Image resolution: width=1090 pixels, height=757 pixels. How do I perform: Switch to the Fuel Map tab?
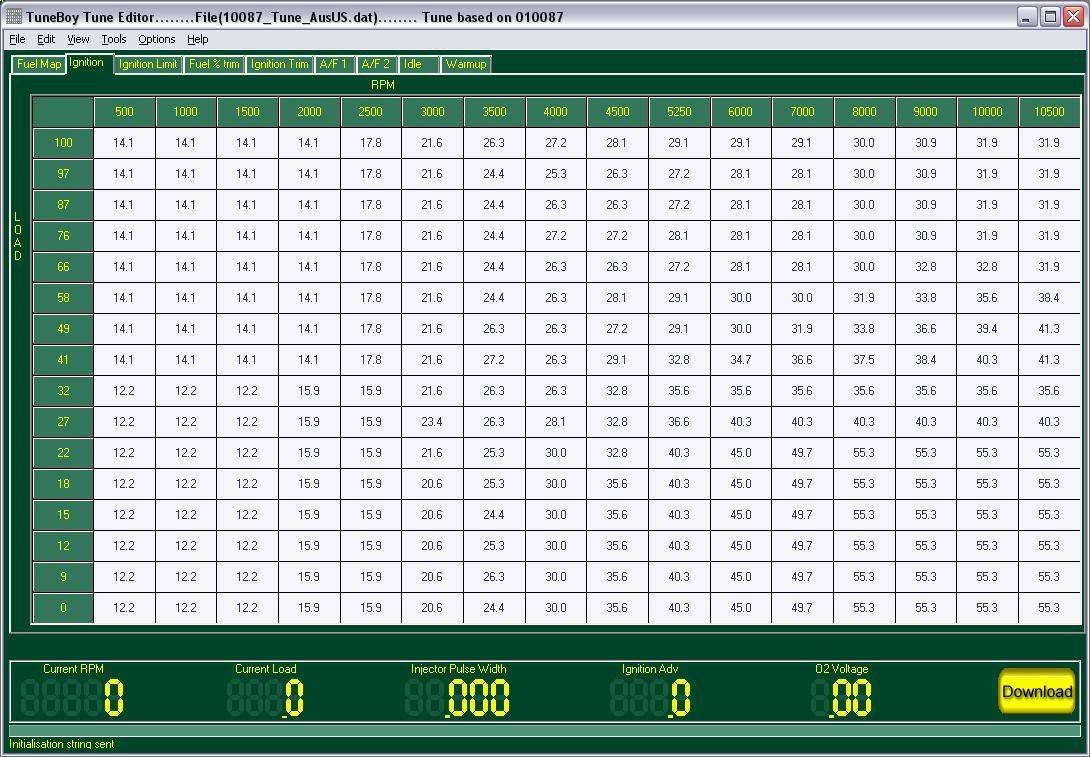(39, 64)
